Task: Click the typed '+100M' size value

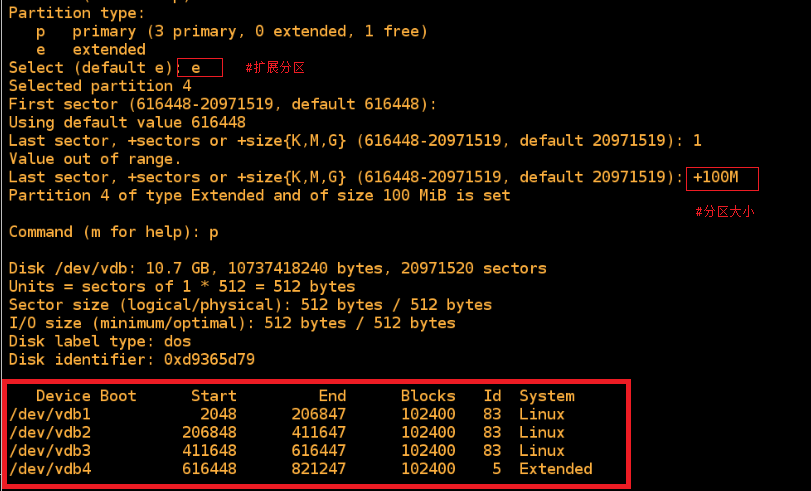Action: [716, 177]
